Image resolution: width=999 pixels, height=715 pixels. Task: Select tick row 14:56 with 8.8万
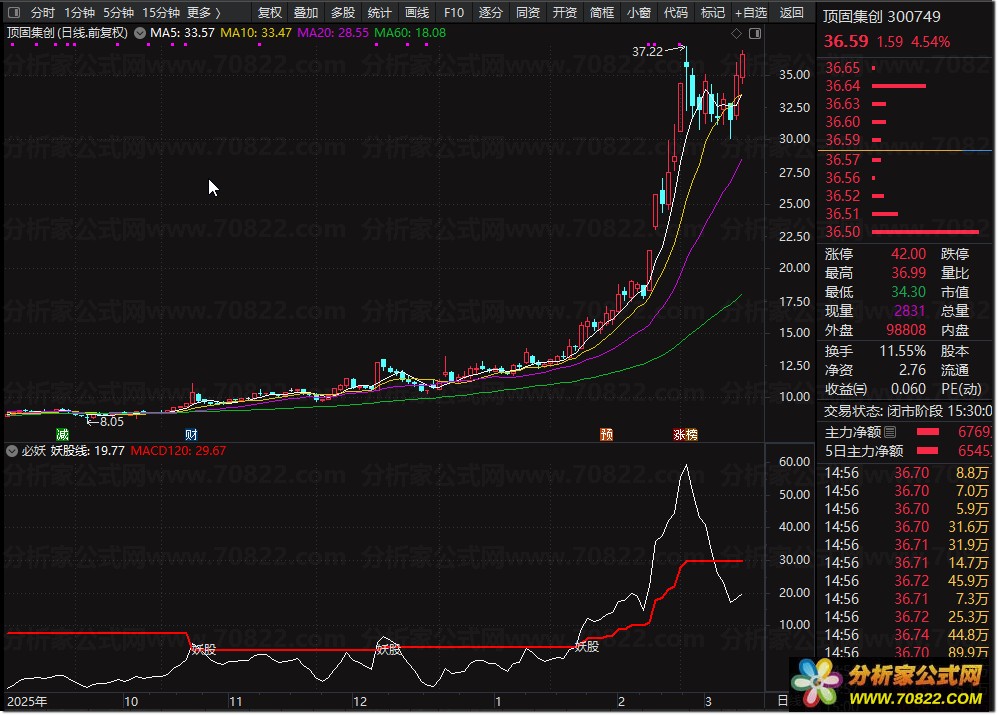[x=907, y=473]
